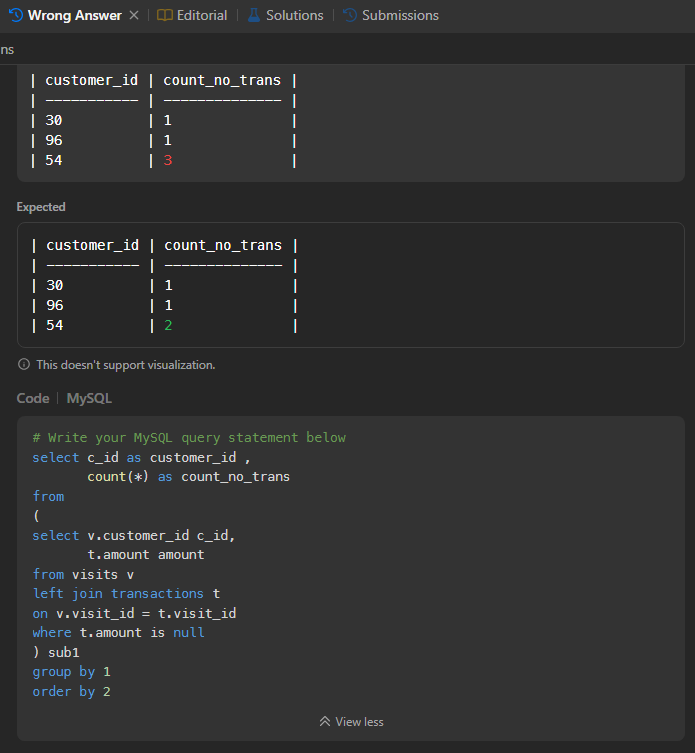
Task: Click the '# Write your MySQL query' comment
Action: click(x=189, y=438)
